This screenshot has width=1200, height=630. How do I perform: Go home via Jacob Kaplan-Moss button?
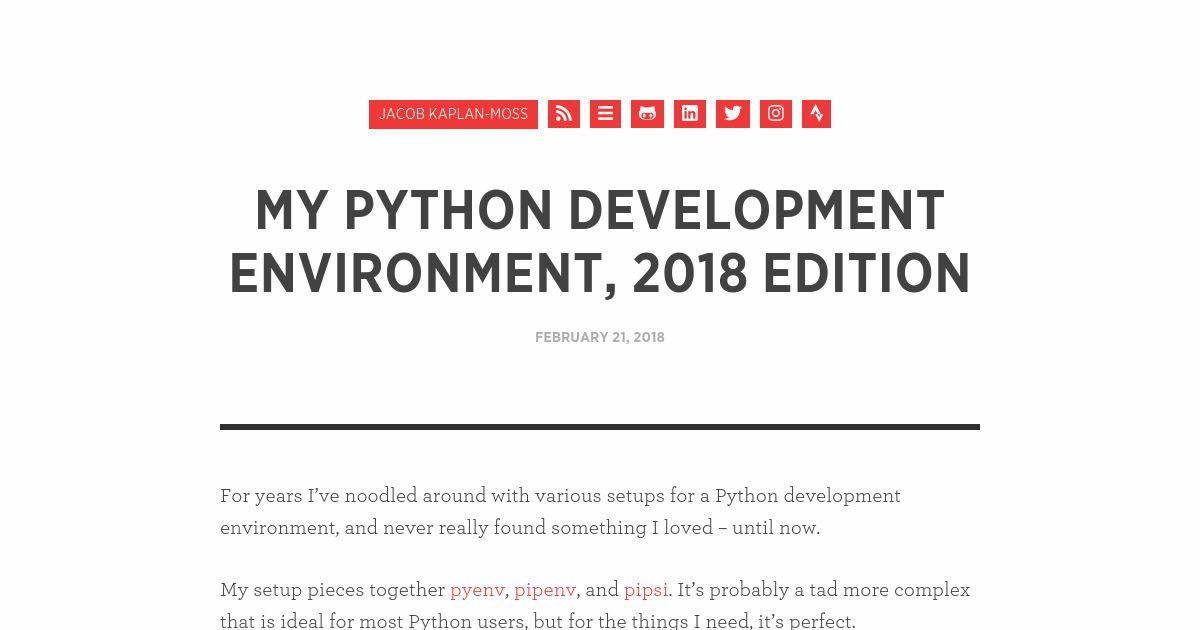pos(453,114)
